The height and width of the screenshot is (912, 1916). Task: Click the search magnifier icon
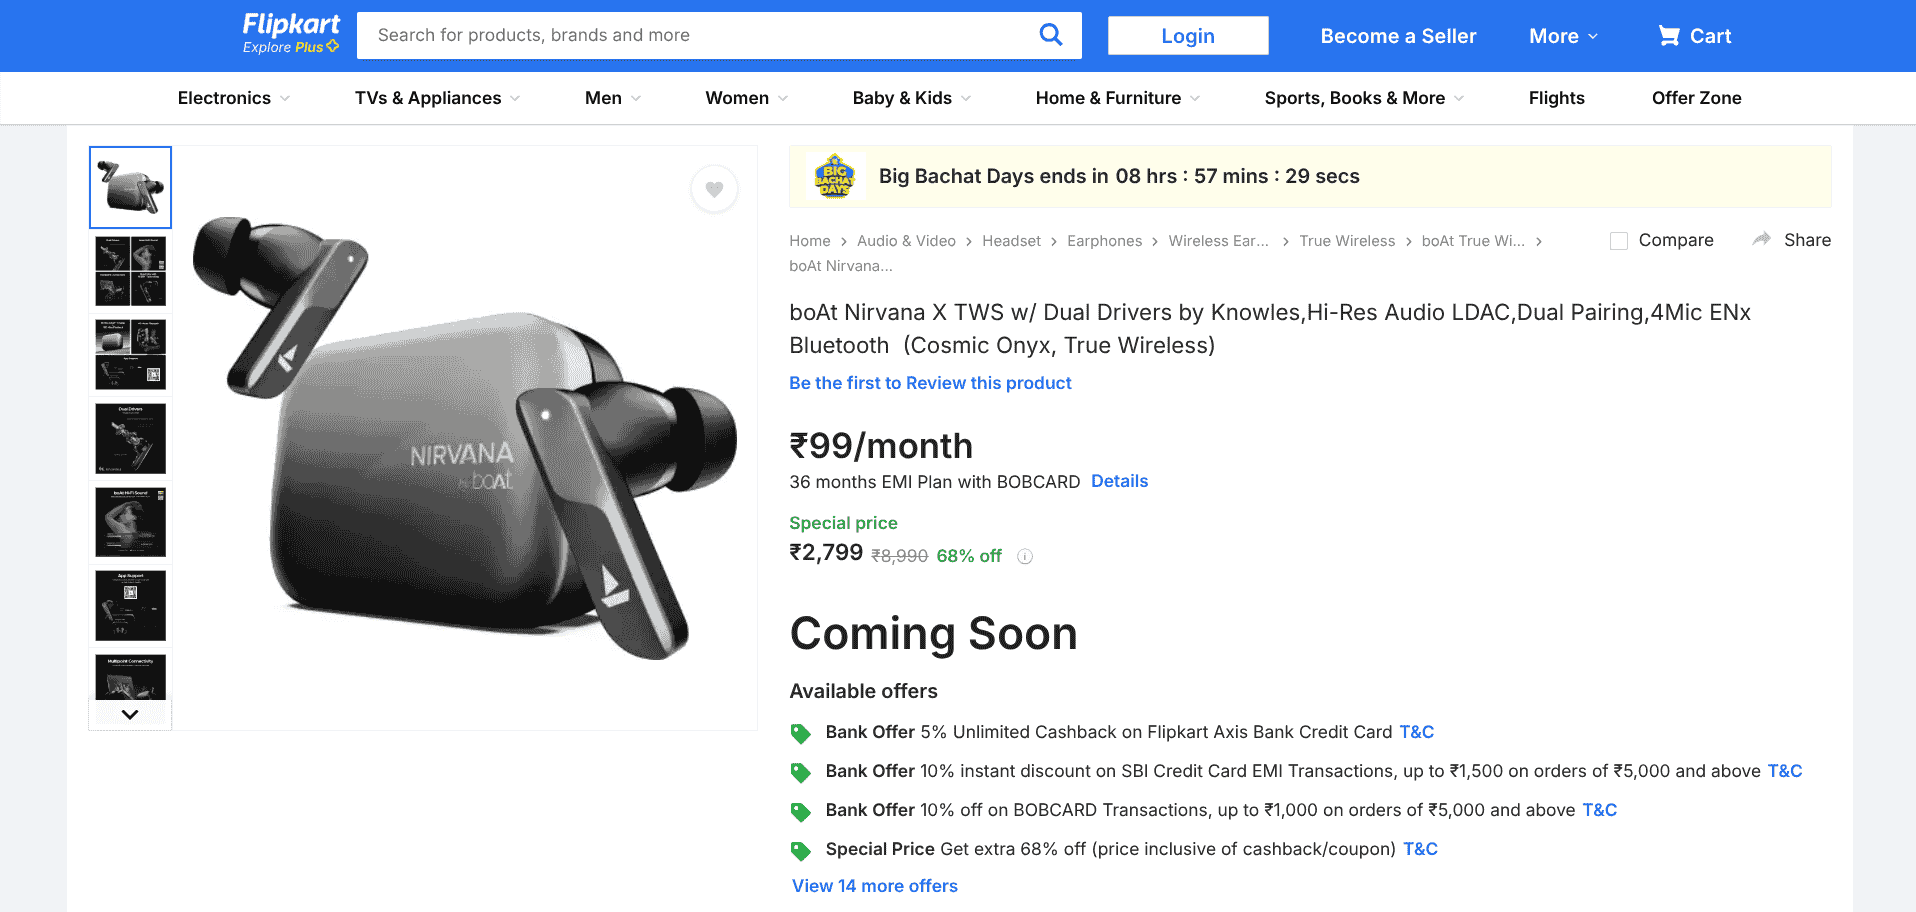[x=1050, y=35]
